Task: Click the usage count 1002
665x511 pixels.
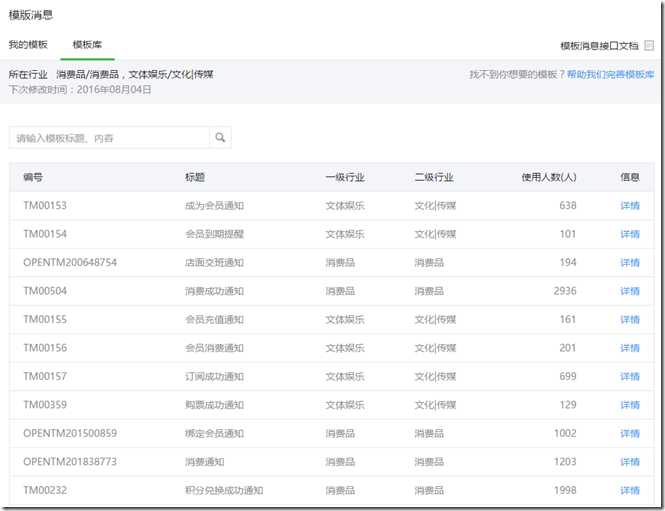Action: point(565,433)
